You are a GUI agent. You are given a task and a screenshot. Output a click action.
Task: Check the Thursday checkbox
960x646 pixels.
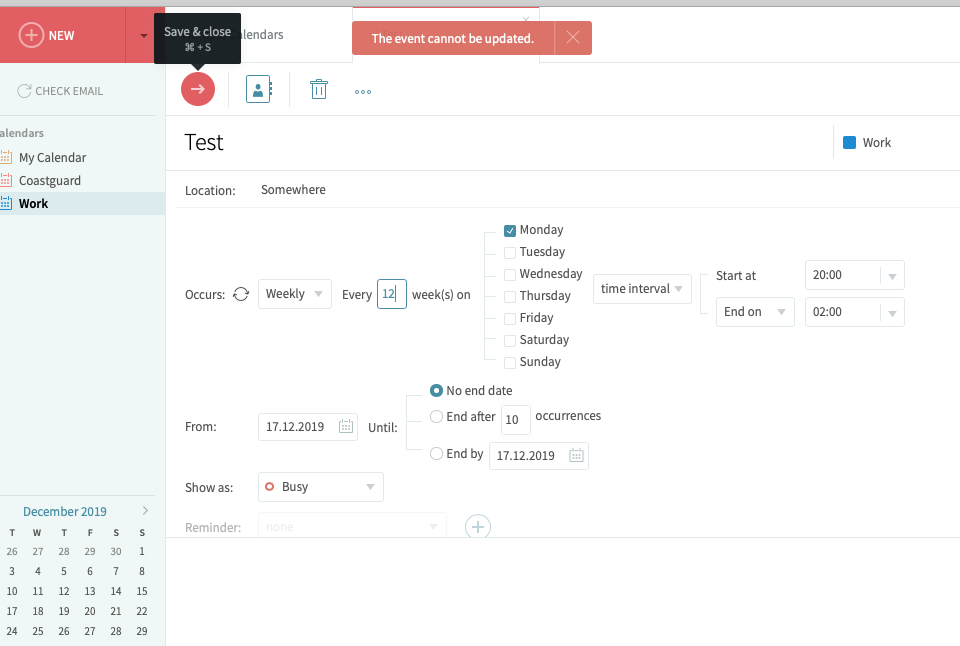pyautogui.click(x=509, y=297)
